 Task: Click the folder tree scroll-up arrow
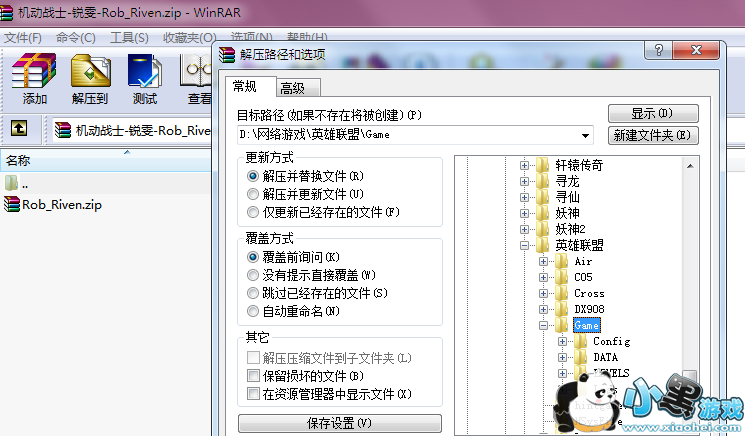(x=690, y=166)
